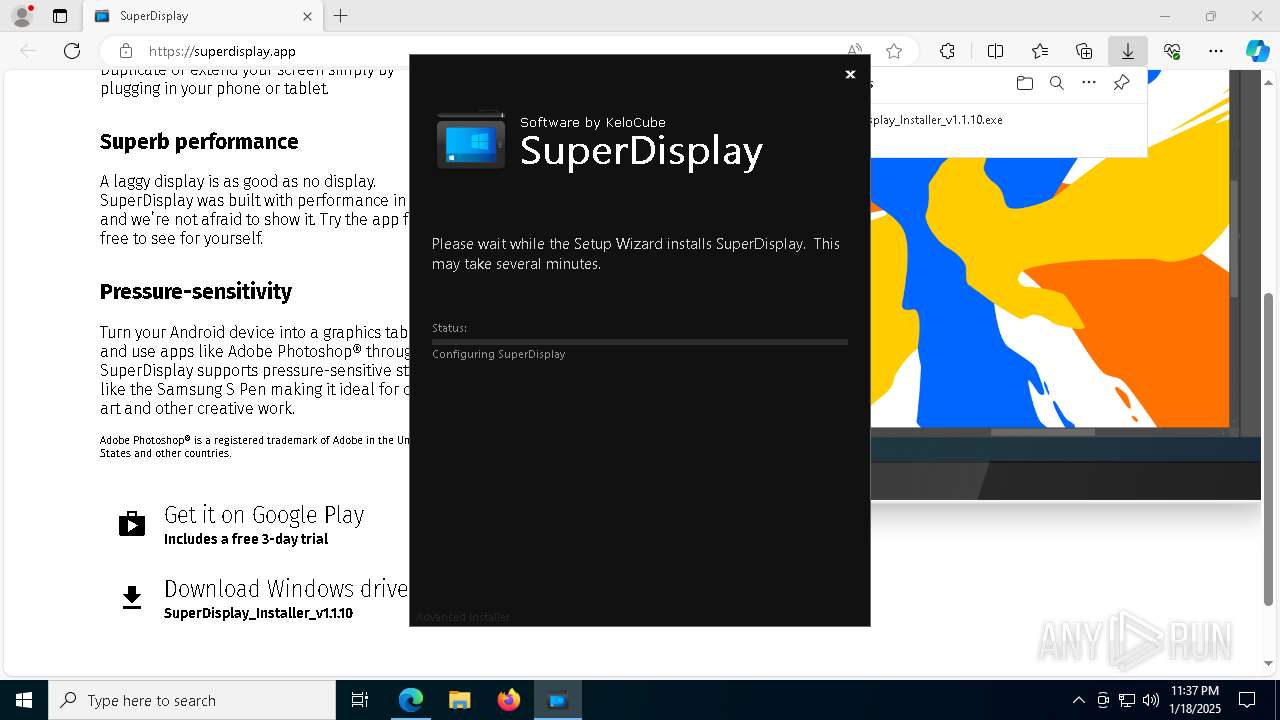Open the volume tray icon
The width and height of the screenshot is (1280, 720).
coord(1151,700)
